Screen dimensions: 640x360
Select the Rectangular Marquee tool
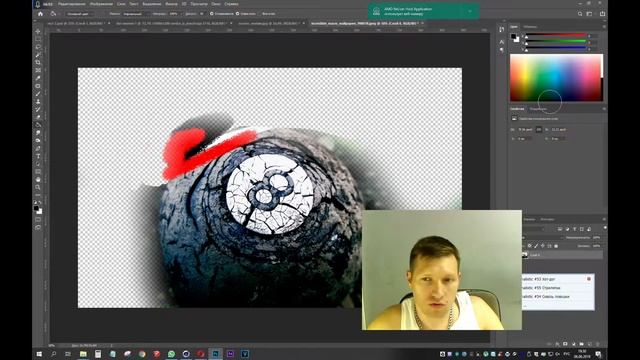(38, 39)
